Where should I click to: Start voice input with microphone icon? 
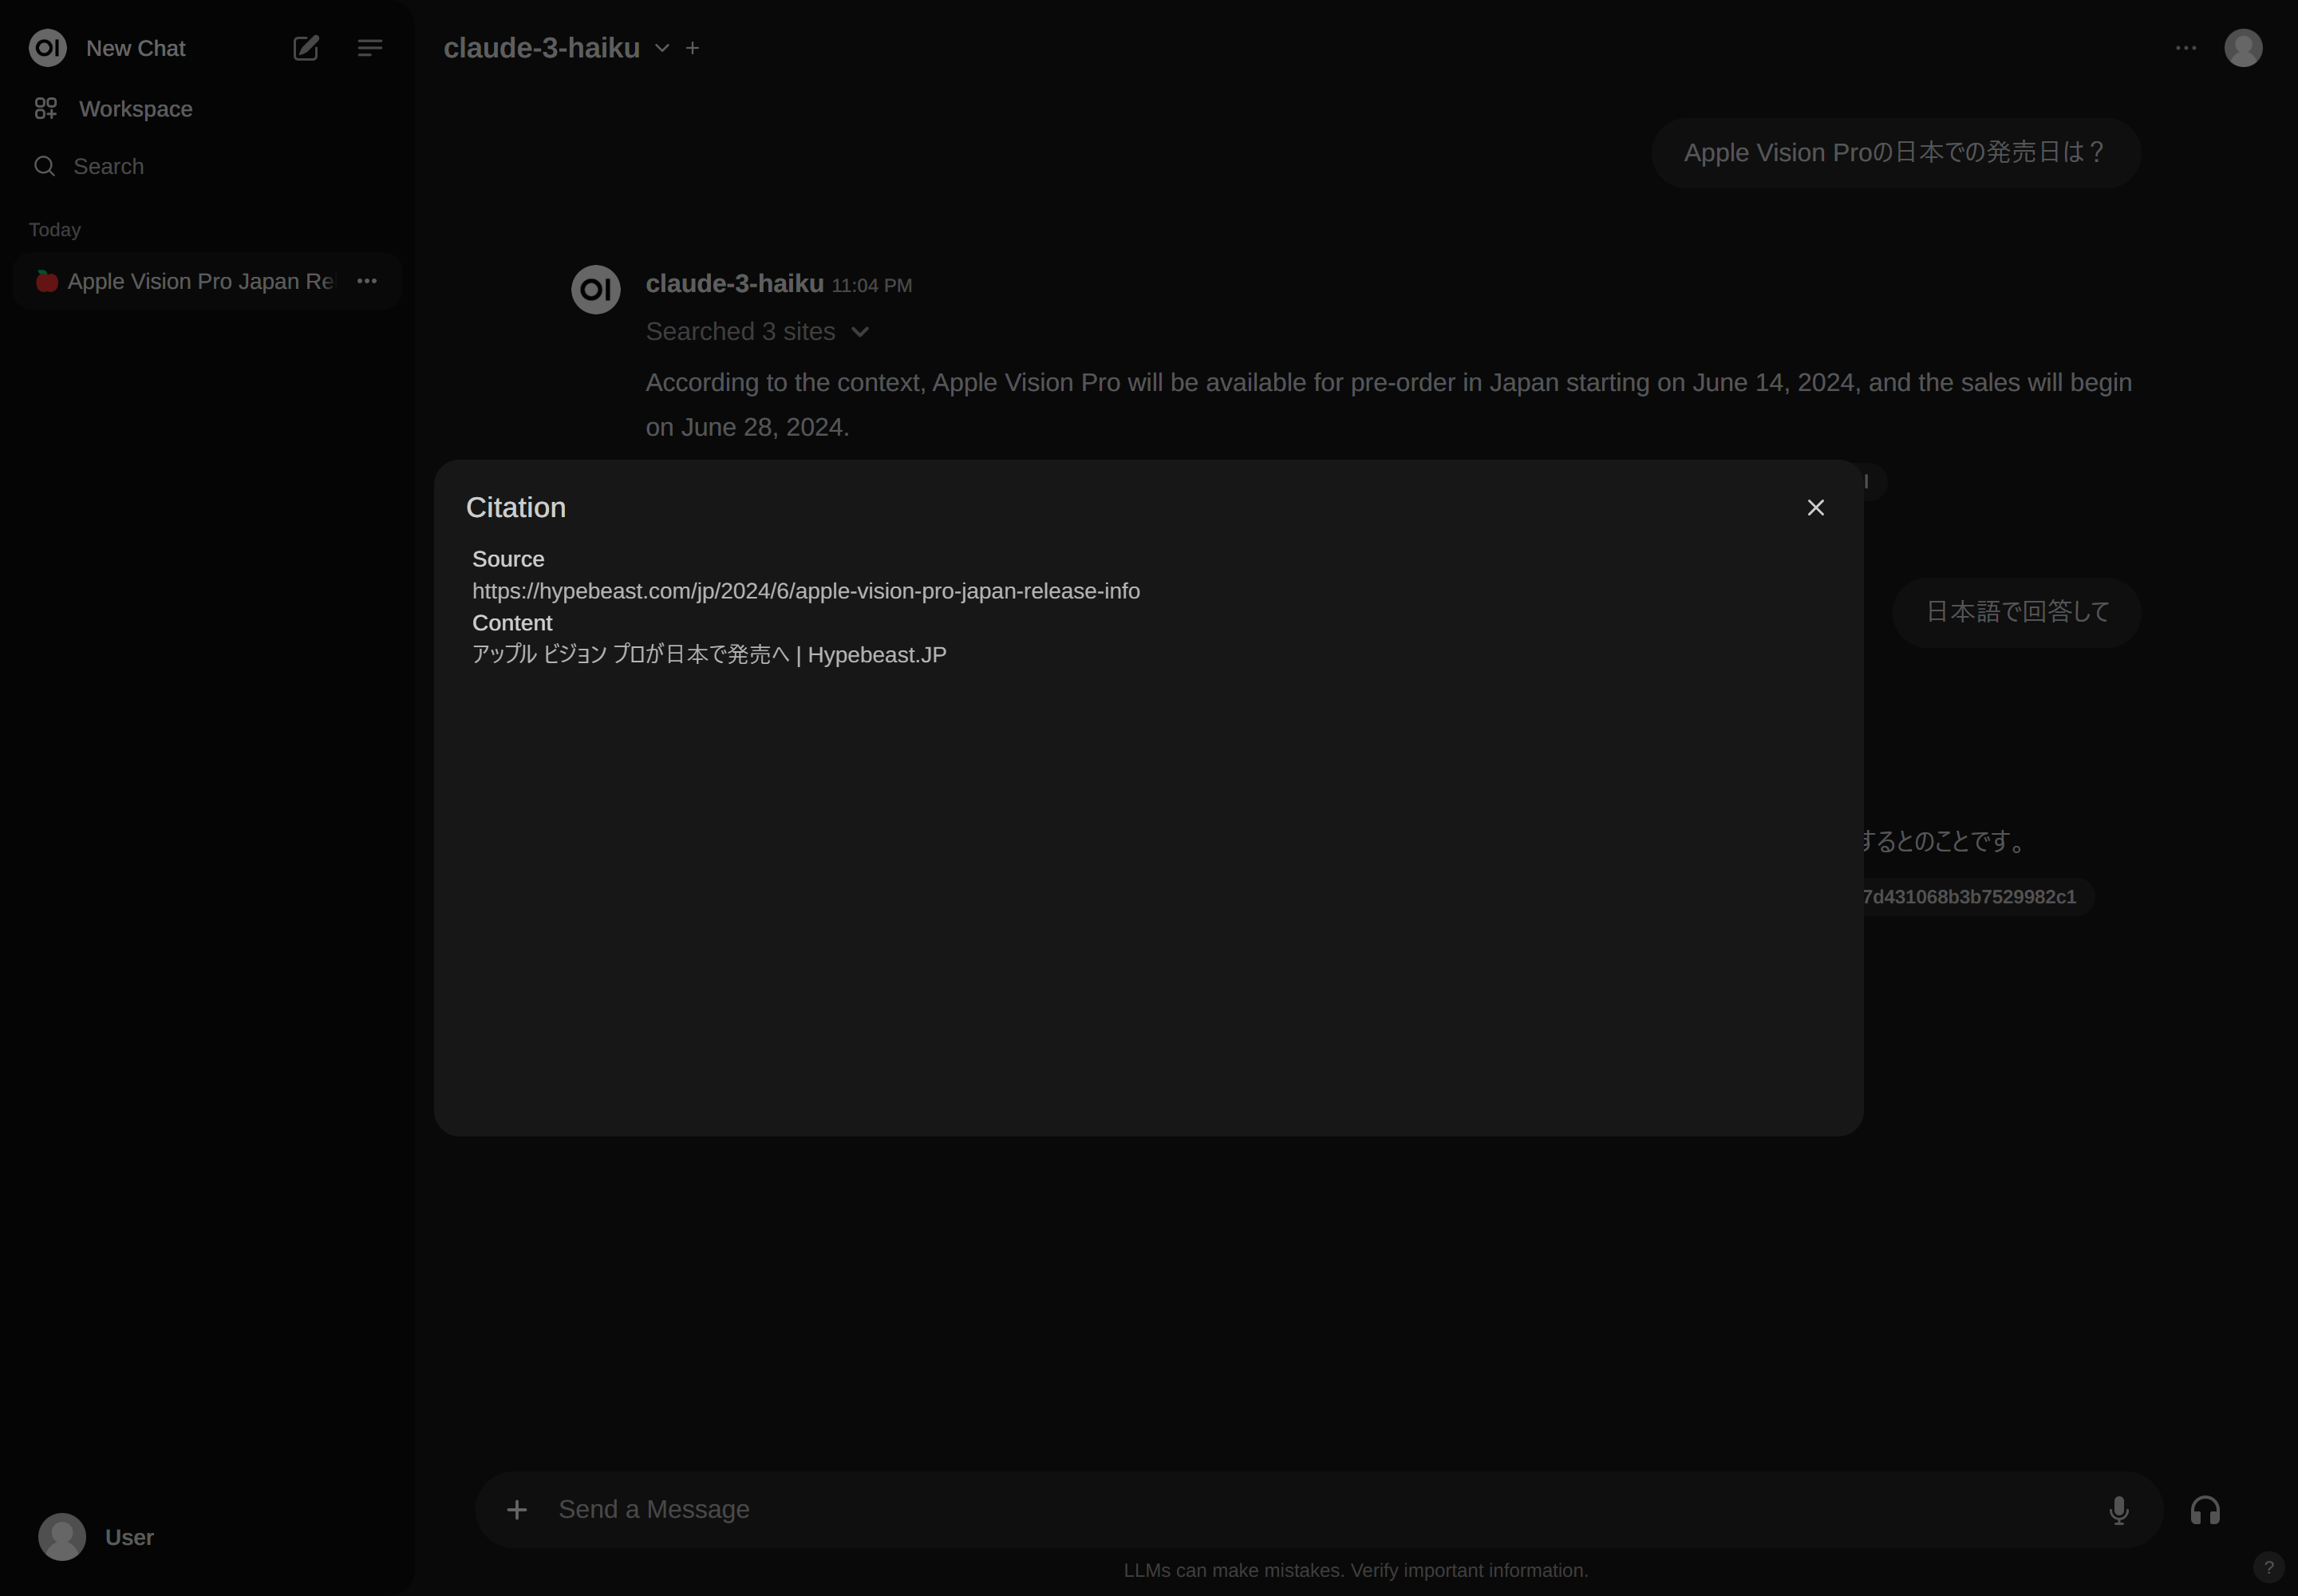click(x=2118, y=1510)
